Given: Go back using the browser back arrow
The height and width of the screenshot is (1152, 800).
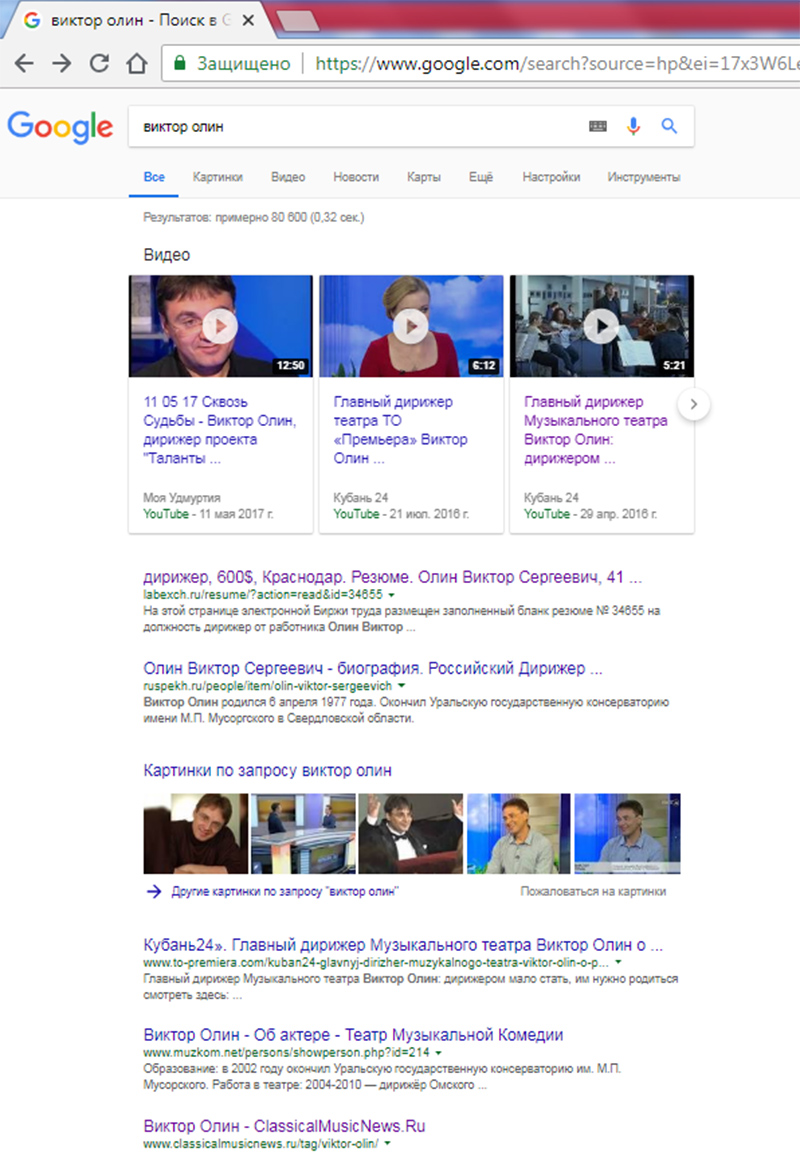Looking at the screenshot, I should click(24, 63).
